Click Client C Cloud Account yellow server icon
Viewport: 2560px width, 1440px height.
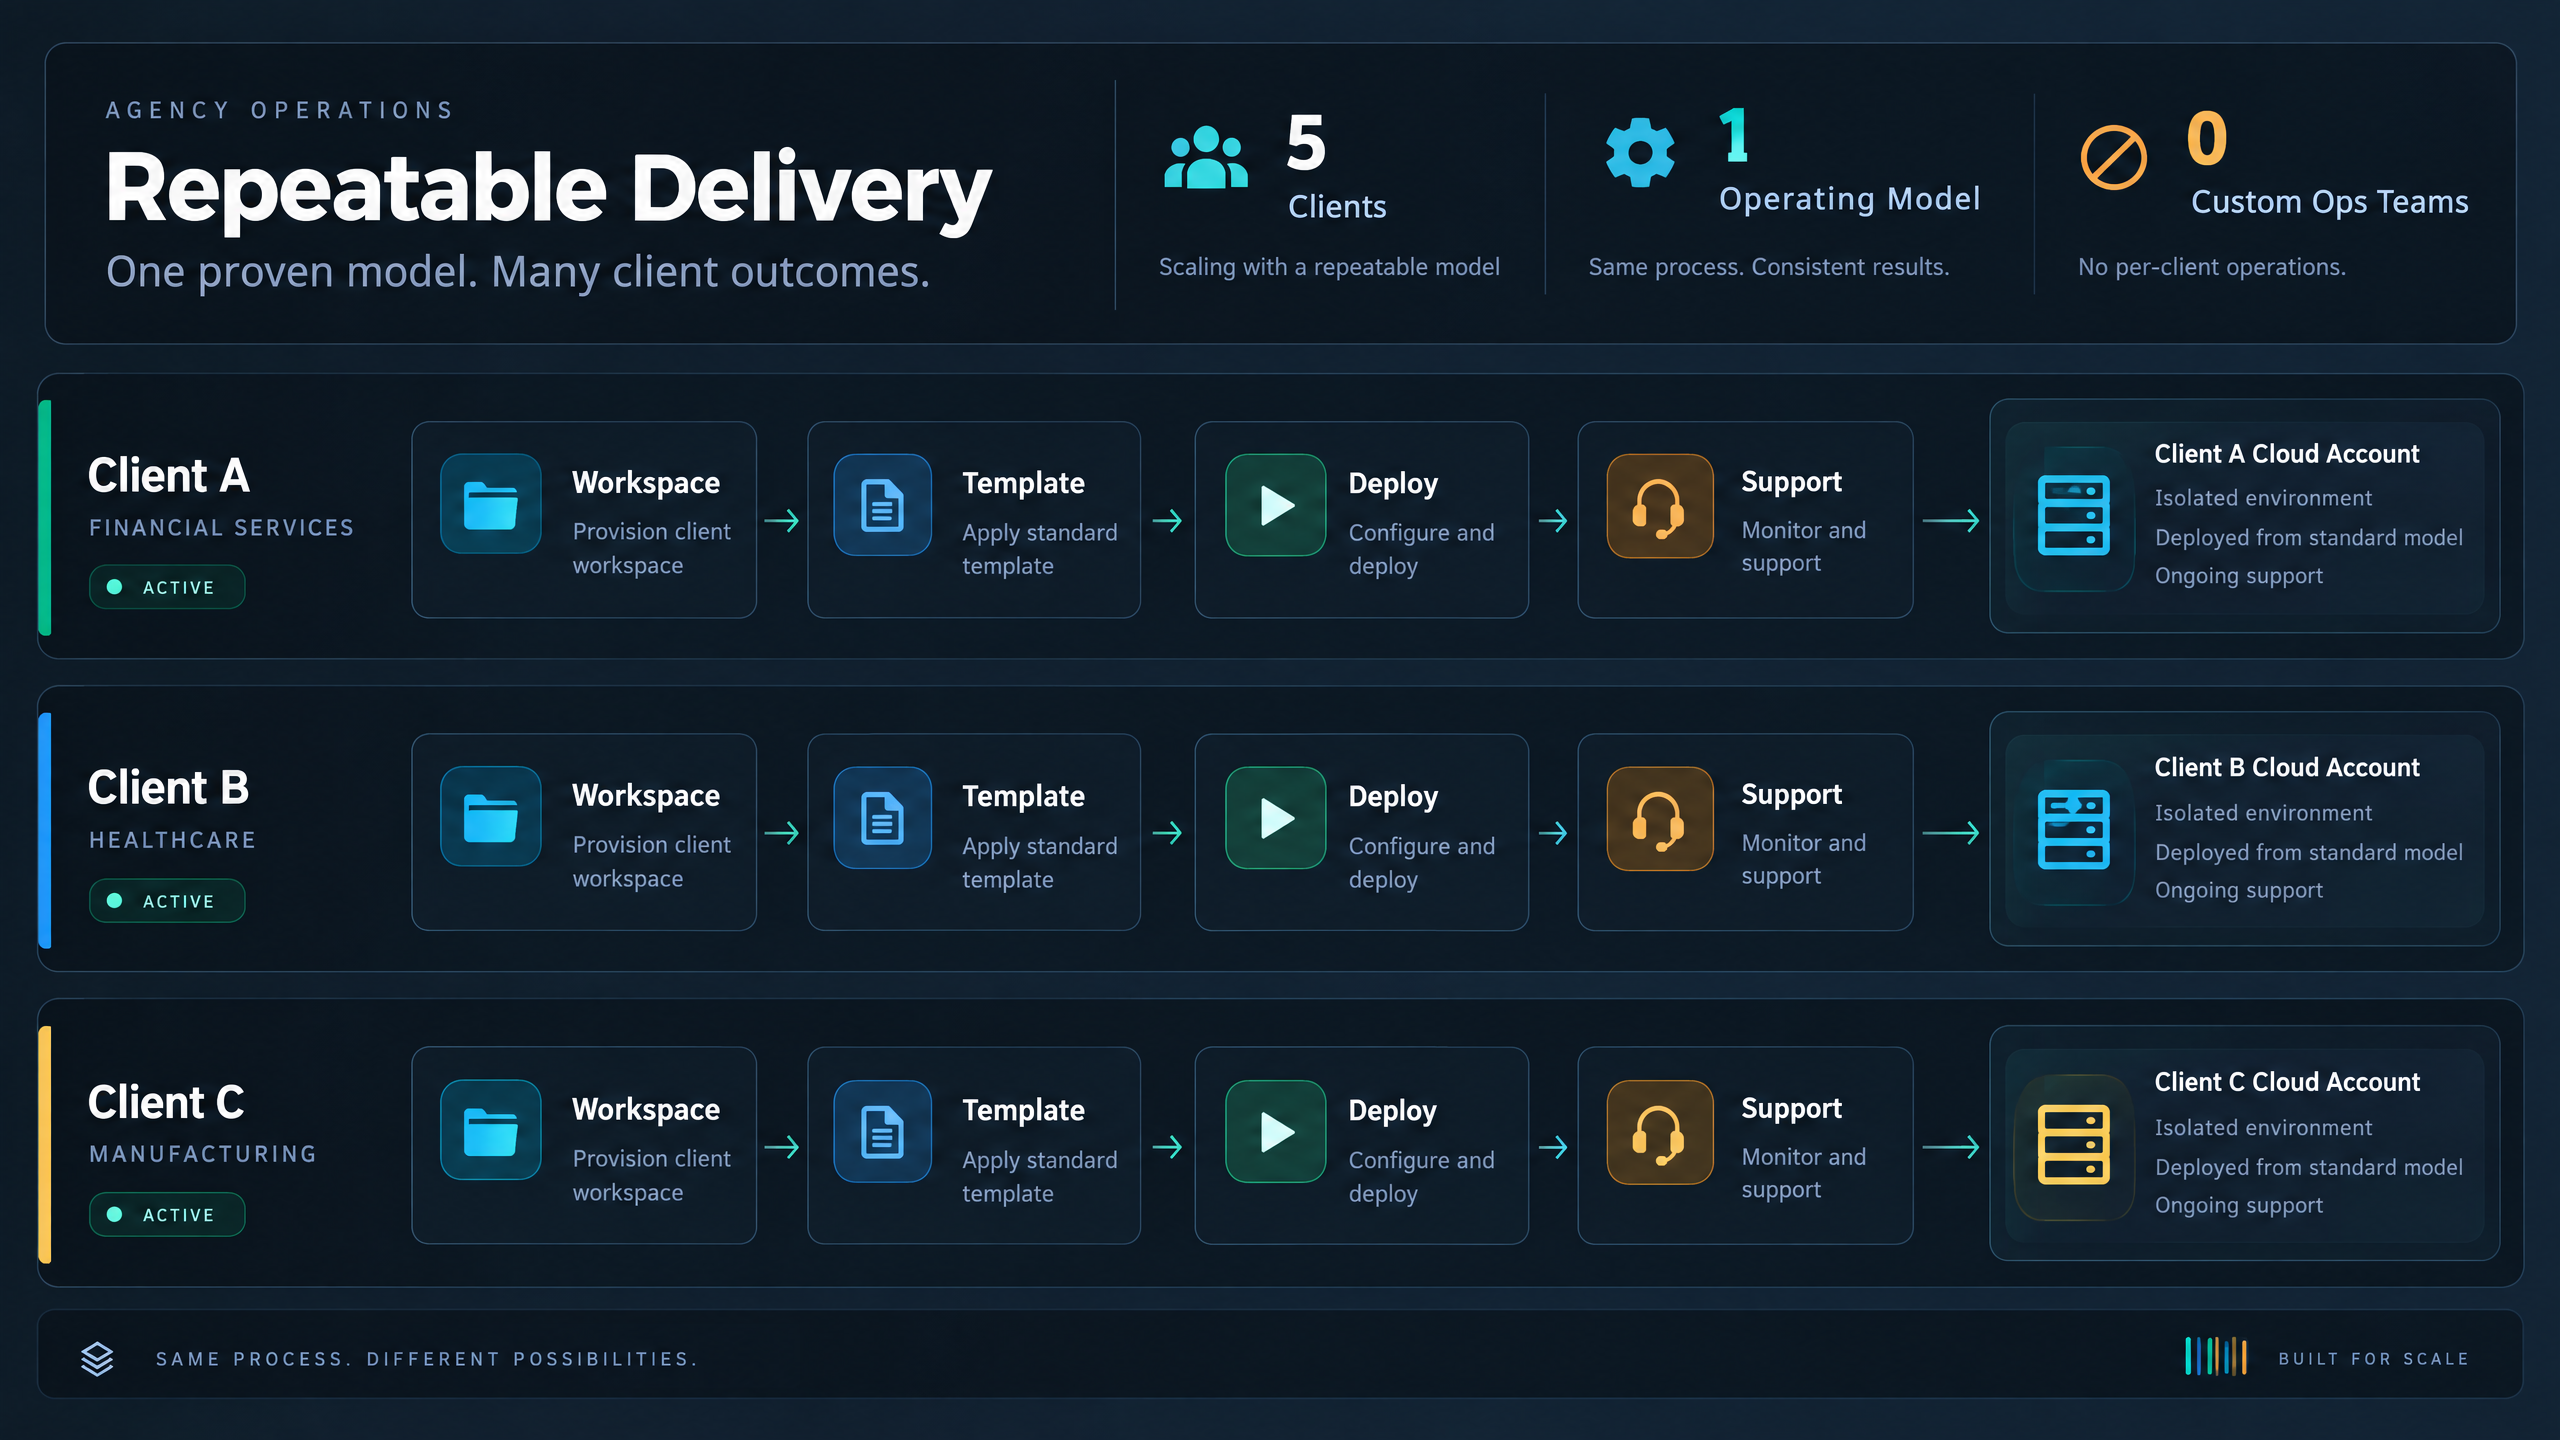(x=2073, y=1145)
